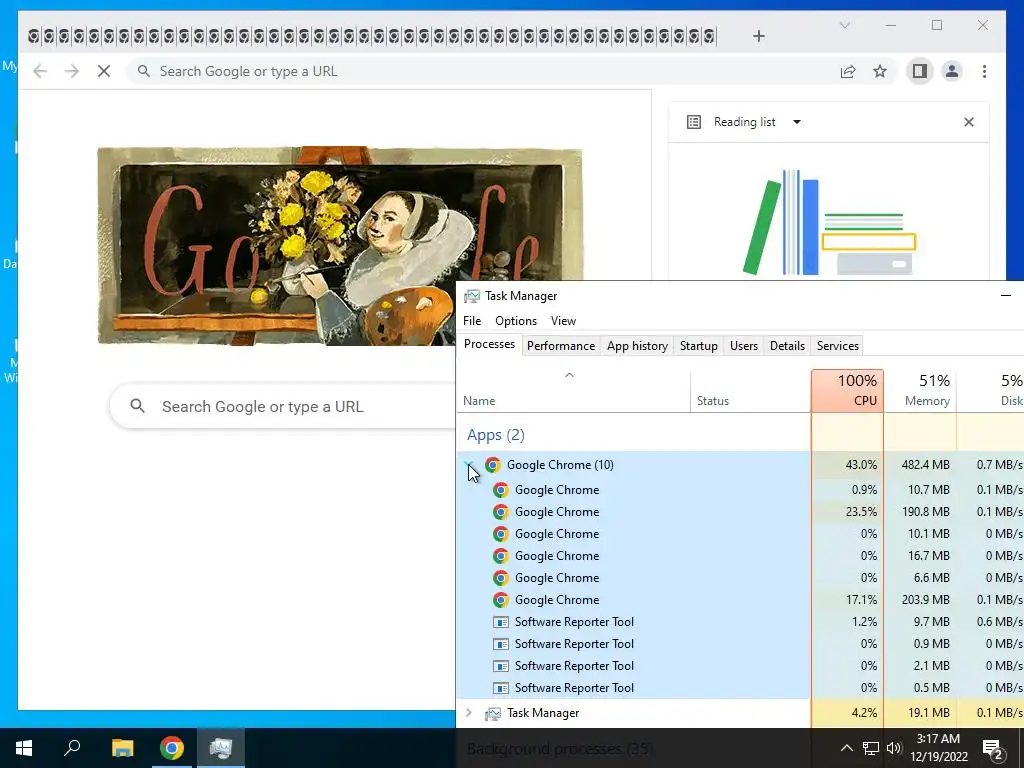
Task: Close the Reading list side panel
Action: [x=969, y=122]
